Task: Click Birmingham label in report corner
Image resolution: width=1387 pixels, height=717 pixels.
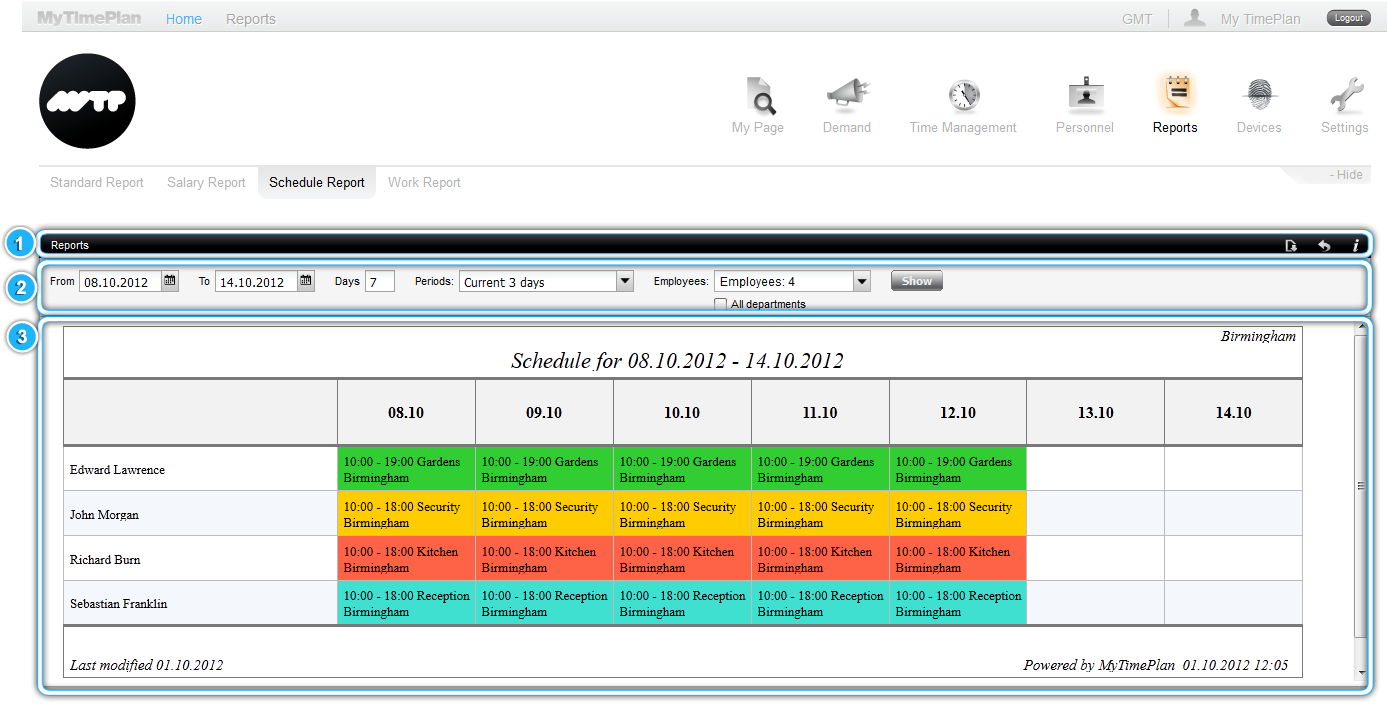Action: (x=1258, y=336)
